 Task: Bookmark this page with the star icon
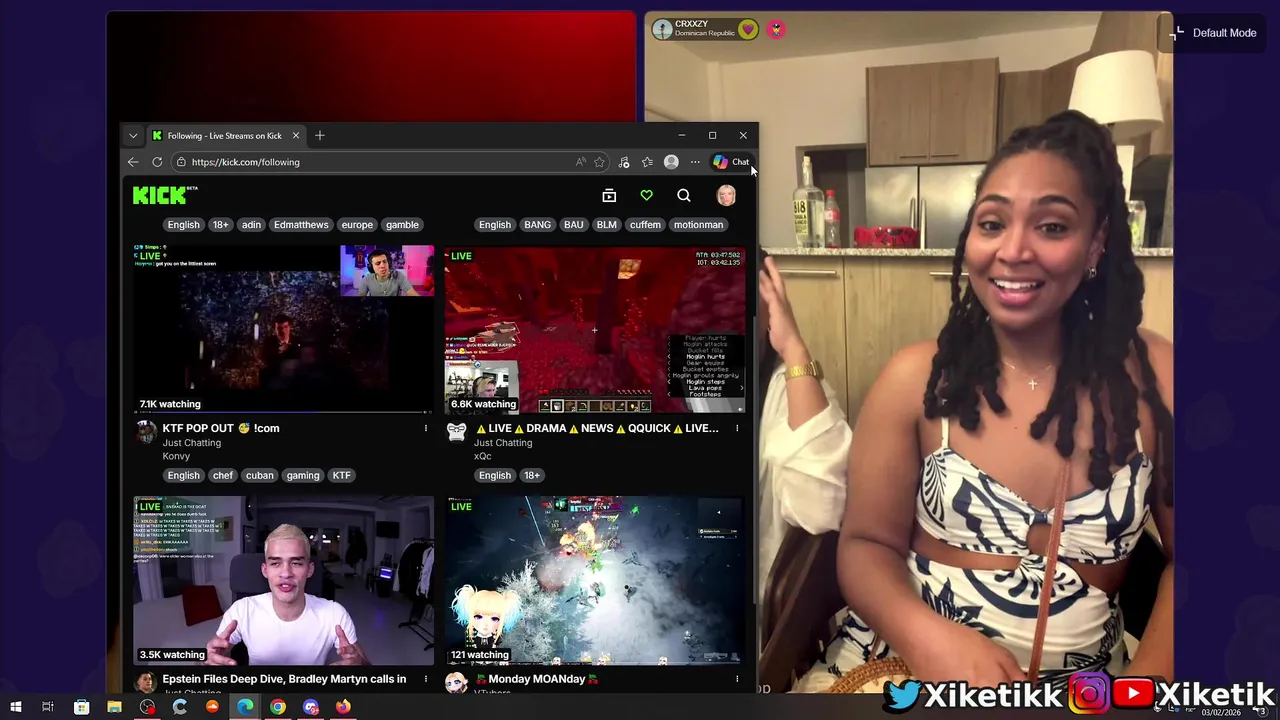599,162
